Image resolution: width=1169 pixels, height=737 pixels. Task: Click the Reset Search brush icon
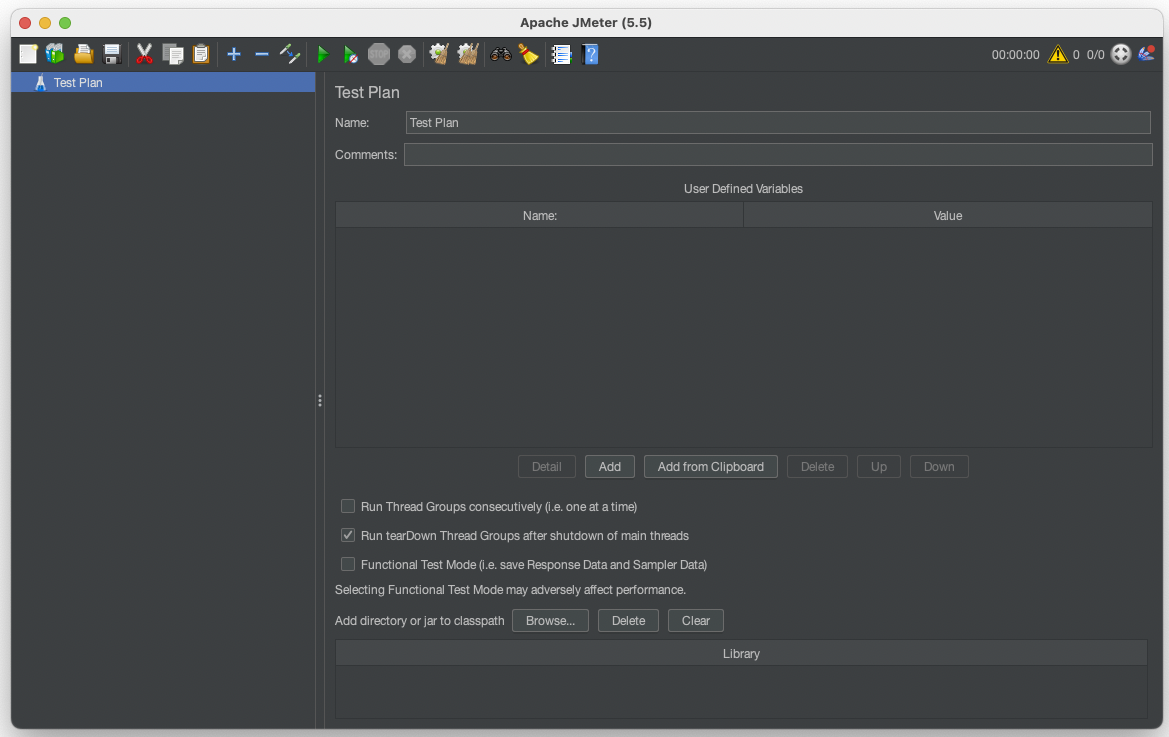[529, 54]
